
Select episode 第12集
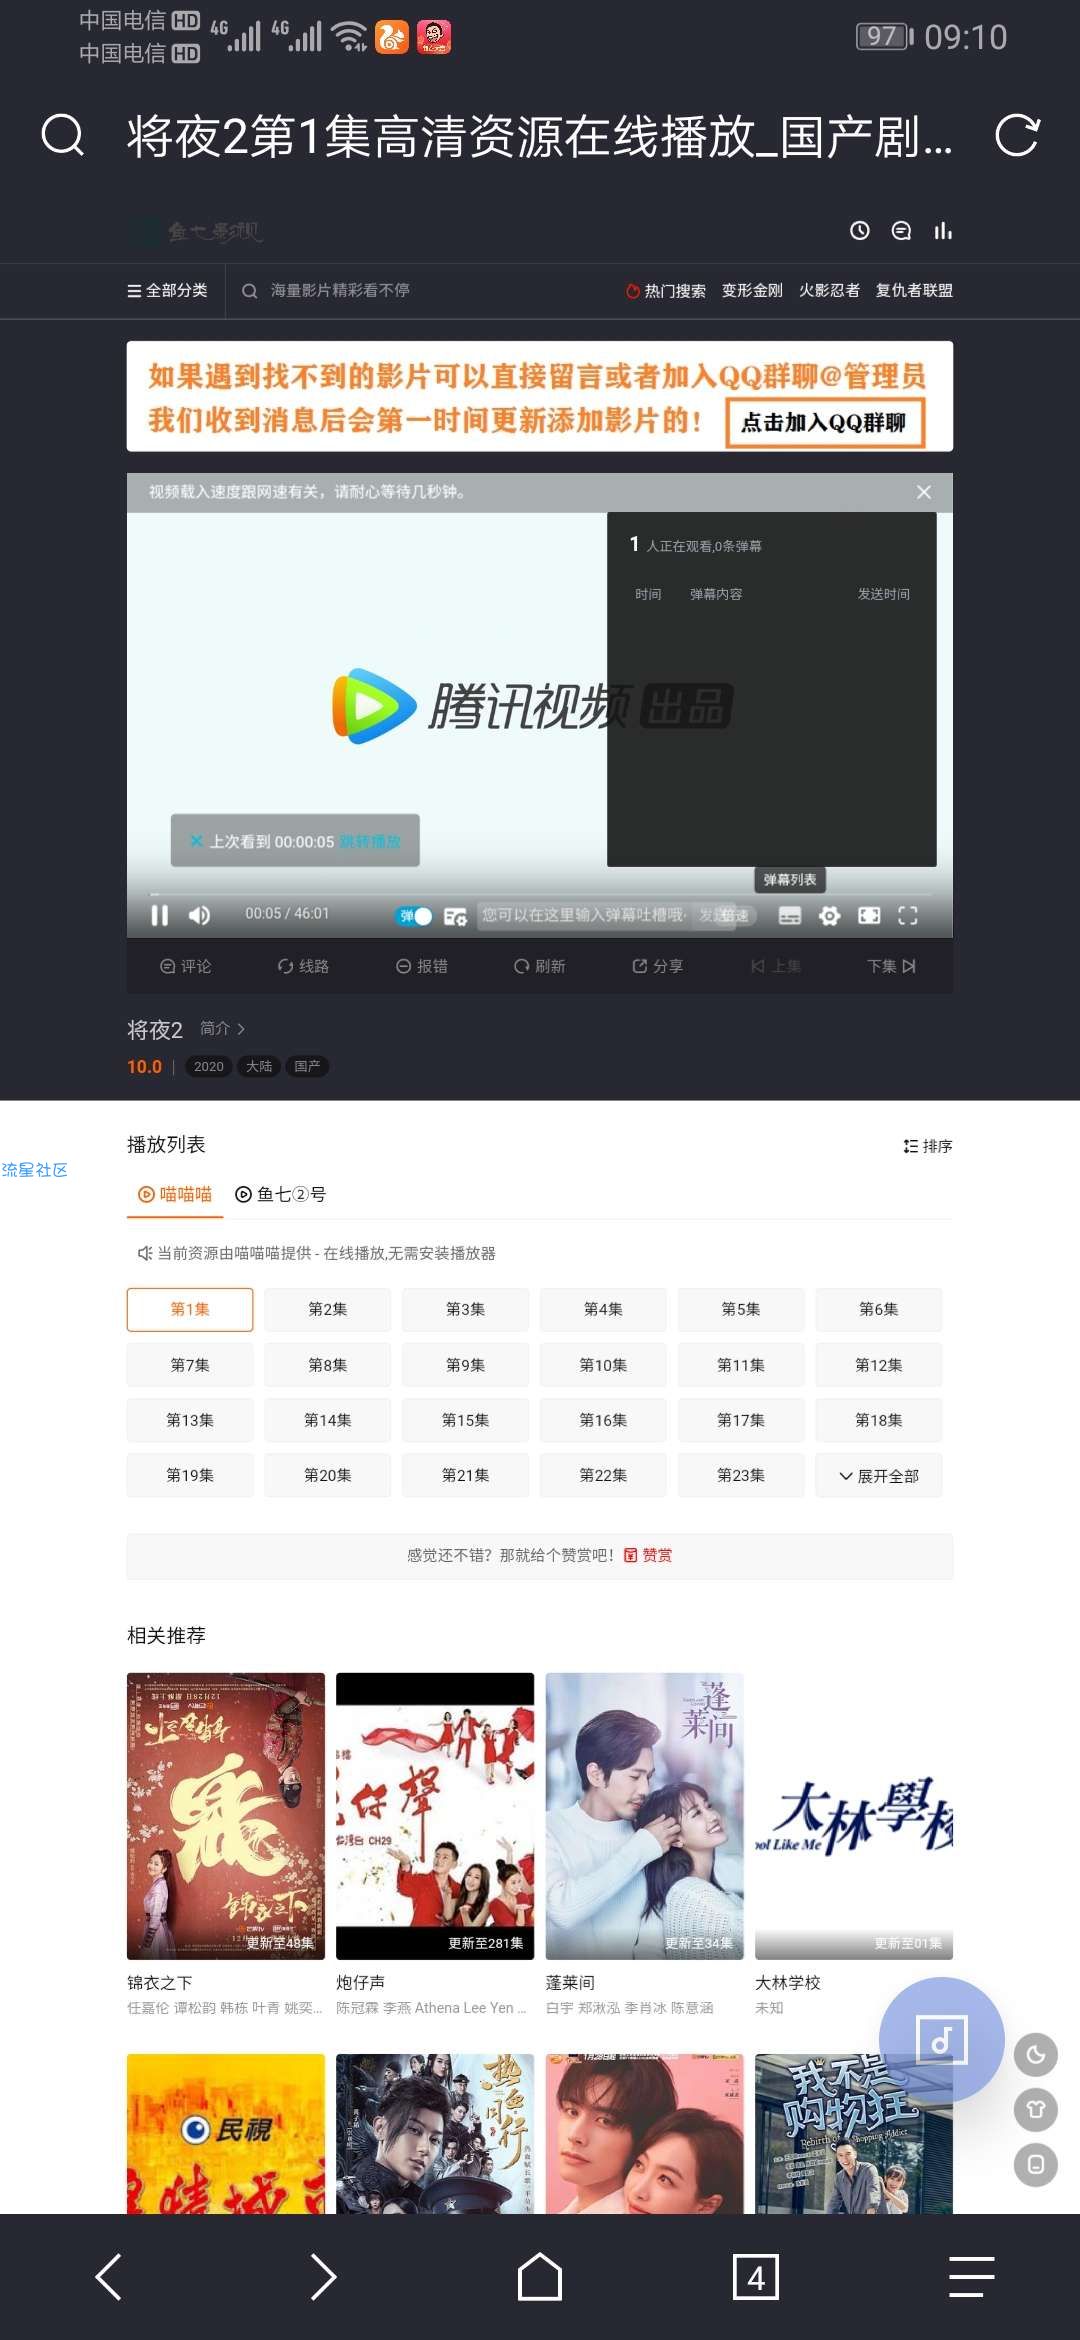pos(879,1365)
